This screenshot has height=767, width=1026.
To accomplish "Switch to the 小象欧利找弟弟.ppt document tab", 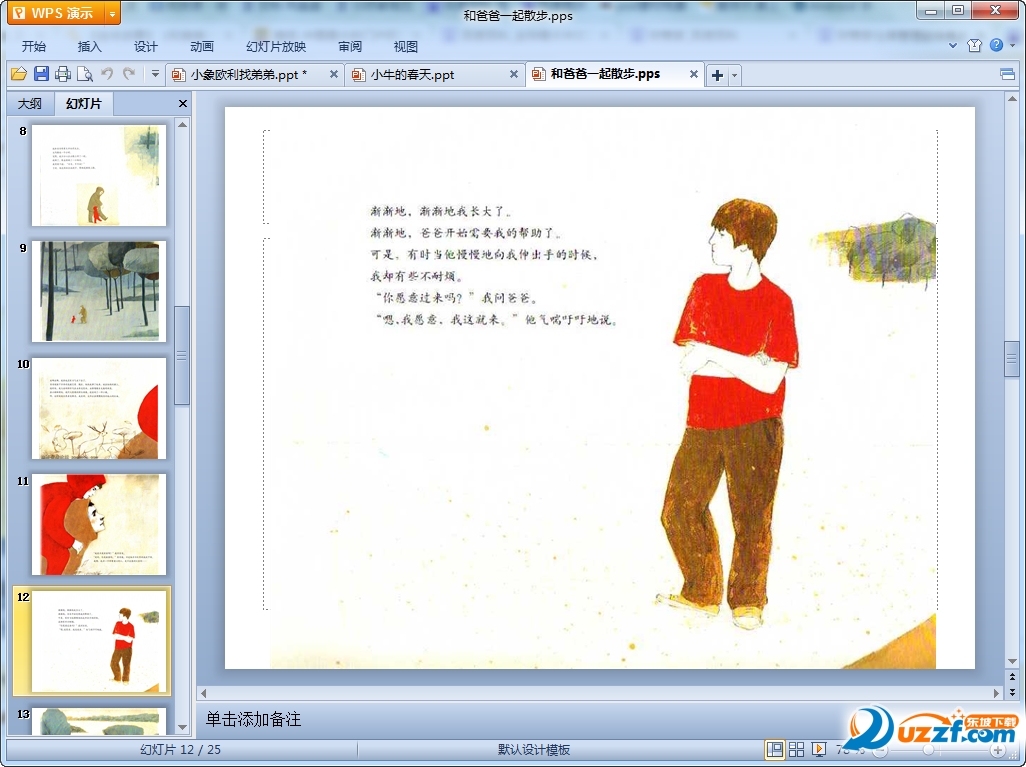I will [249, 75].
